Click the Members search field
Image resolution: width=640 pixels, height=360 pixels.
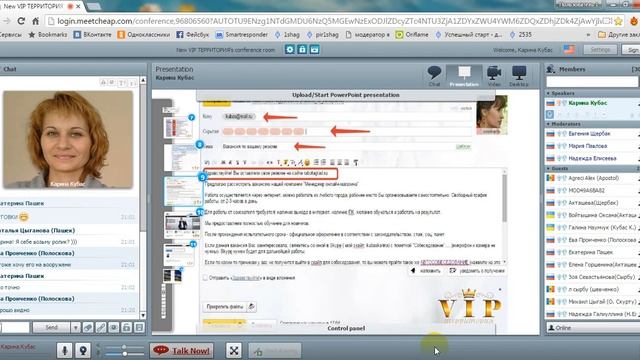pos(592,82)
